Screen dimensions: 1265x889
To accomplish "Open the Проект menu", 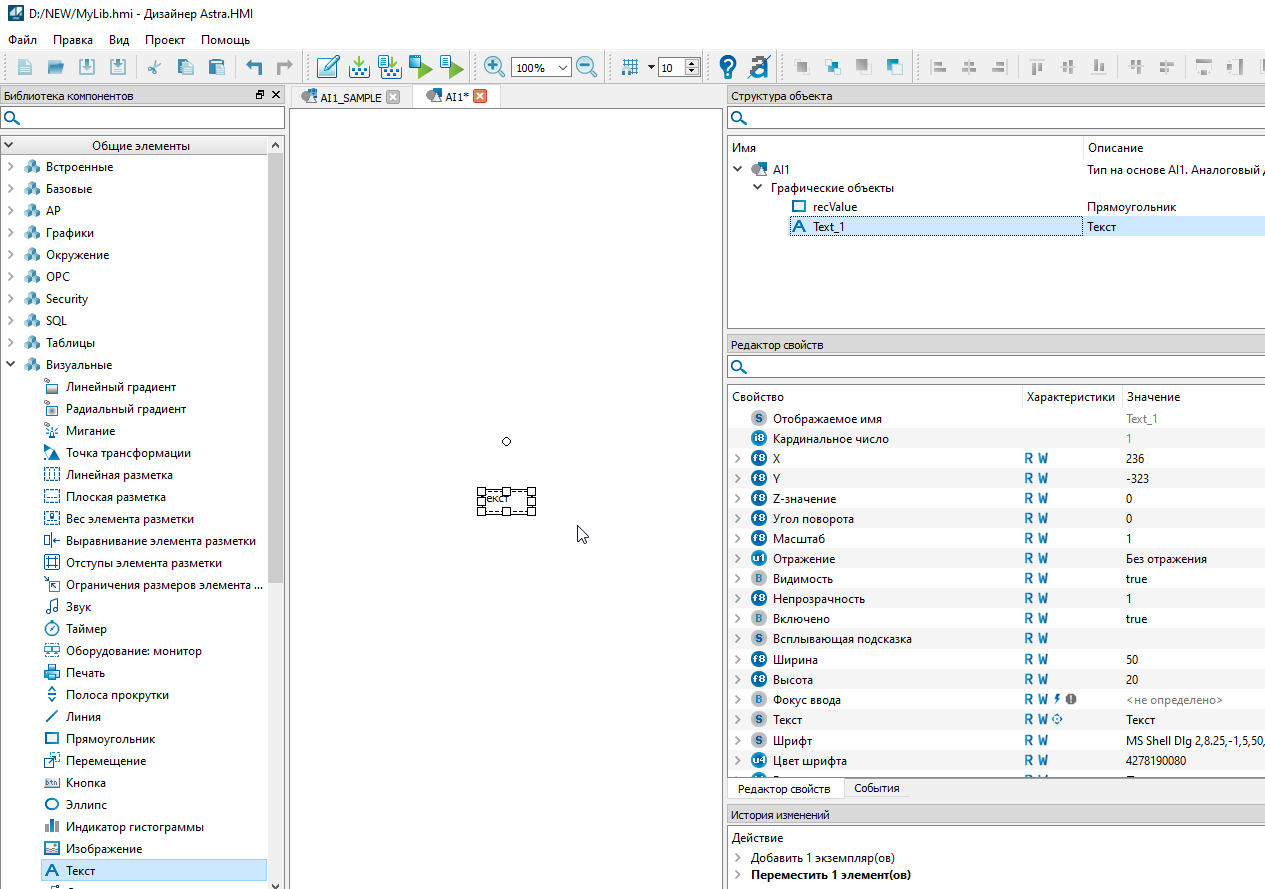I will tap(165, 40).
